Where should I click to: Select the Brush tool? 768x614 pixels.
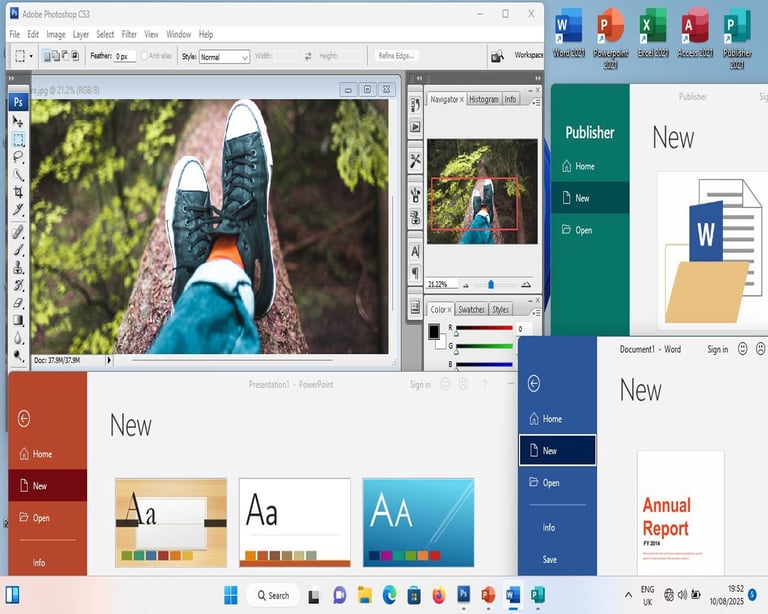(x=18, y=250)
